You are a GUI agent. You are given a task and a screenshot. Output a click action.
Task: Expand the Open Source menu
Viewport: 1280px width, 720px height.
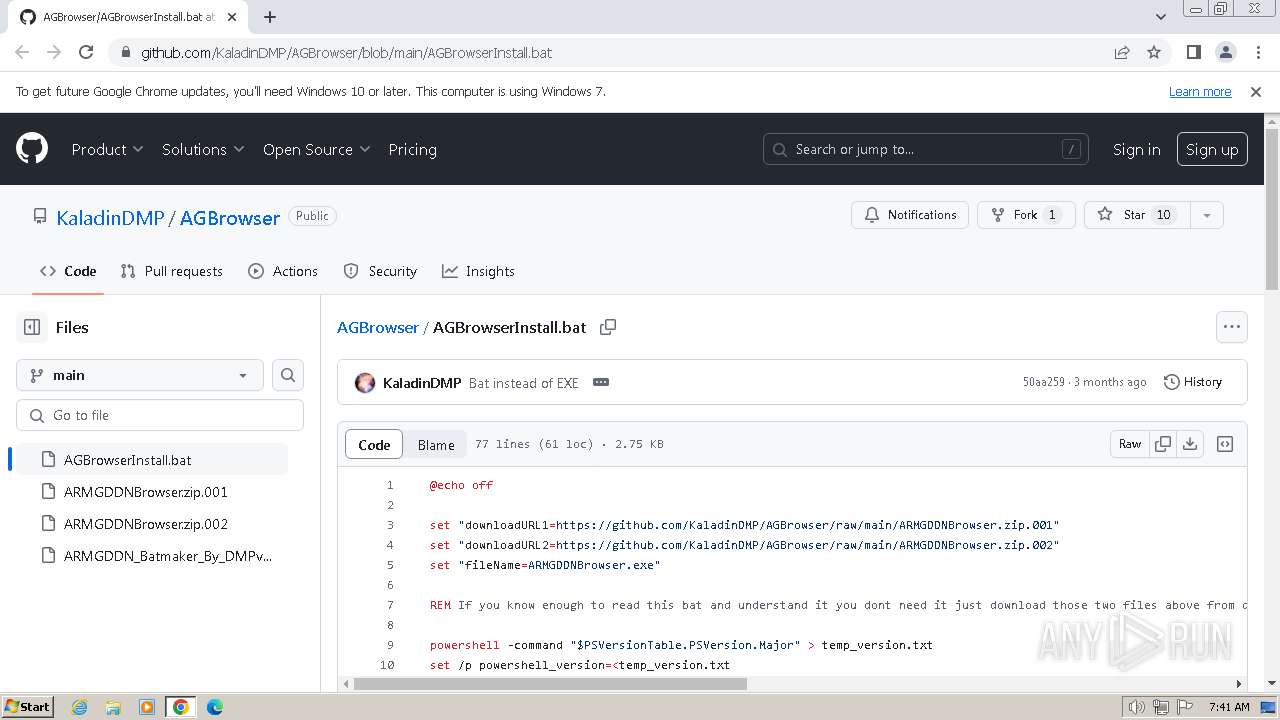316,149
